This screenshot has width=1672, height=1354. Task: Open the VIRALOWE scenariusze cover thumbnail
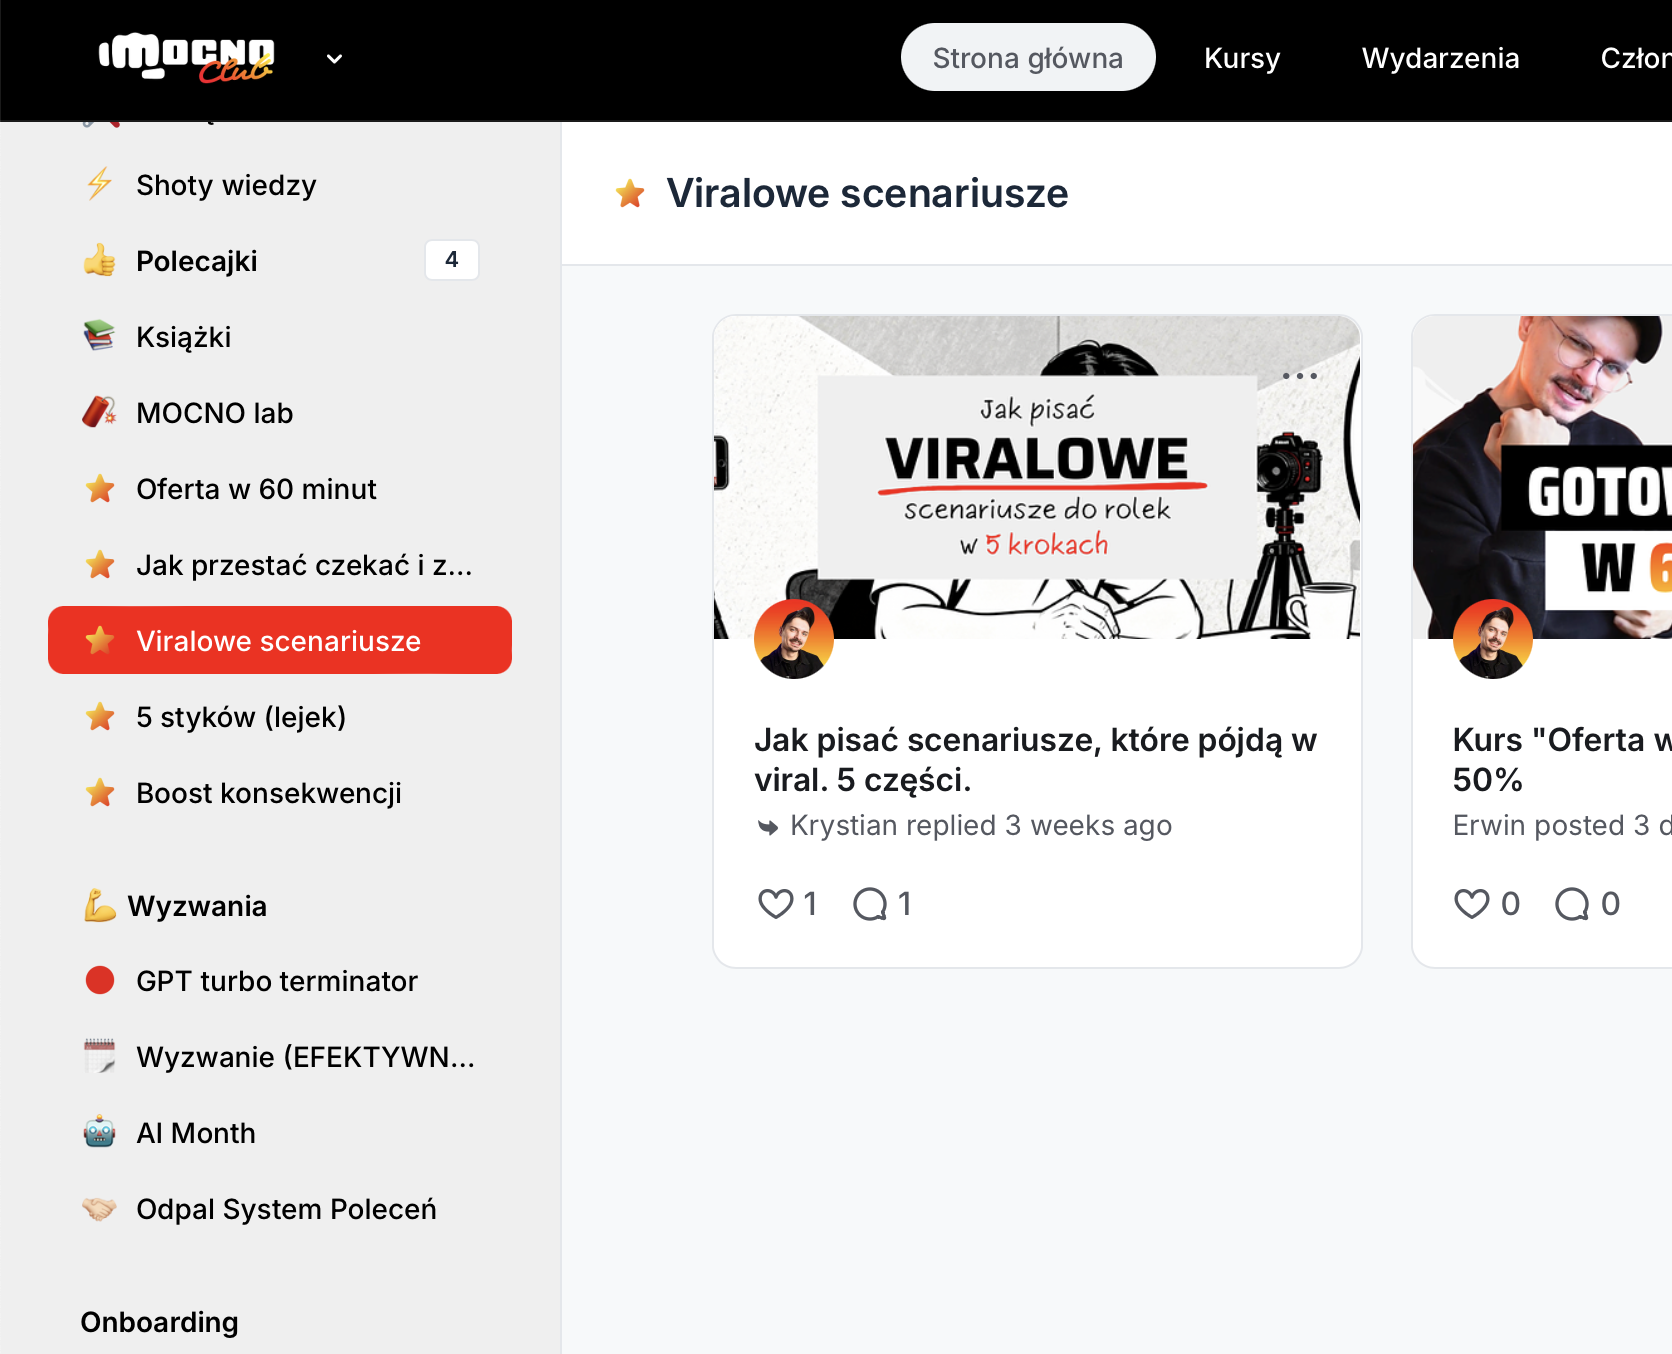click(1037, 477)
